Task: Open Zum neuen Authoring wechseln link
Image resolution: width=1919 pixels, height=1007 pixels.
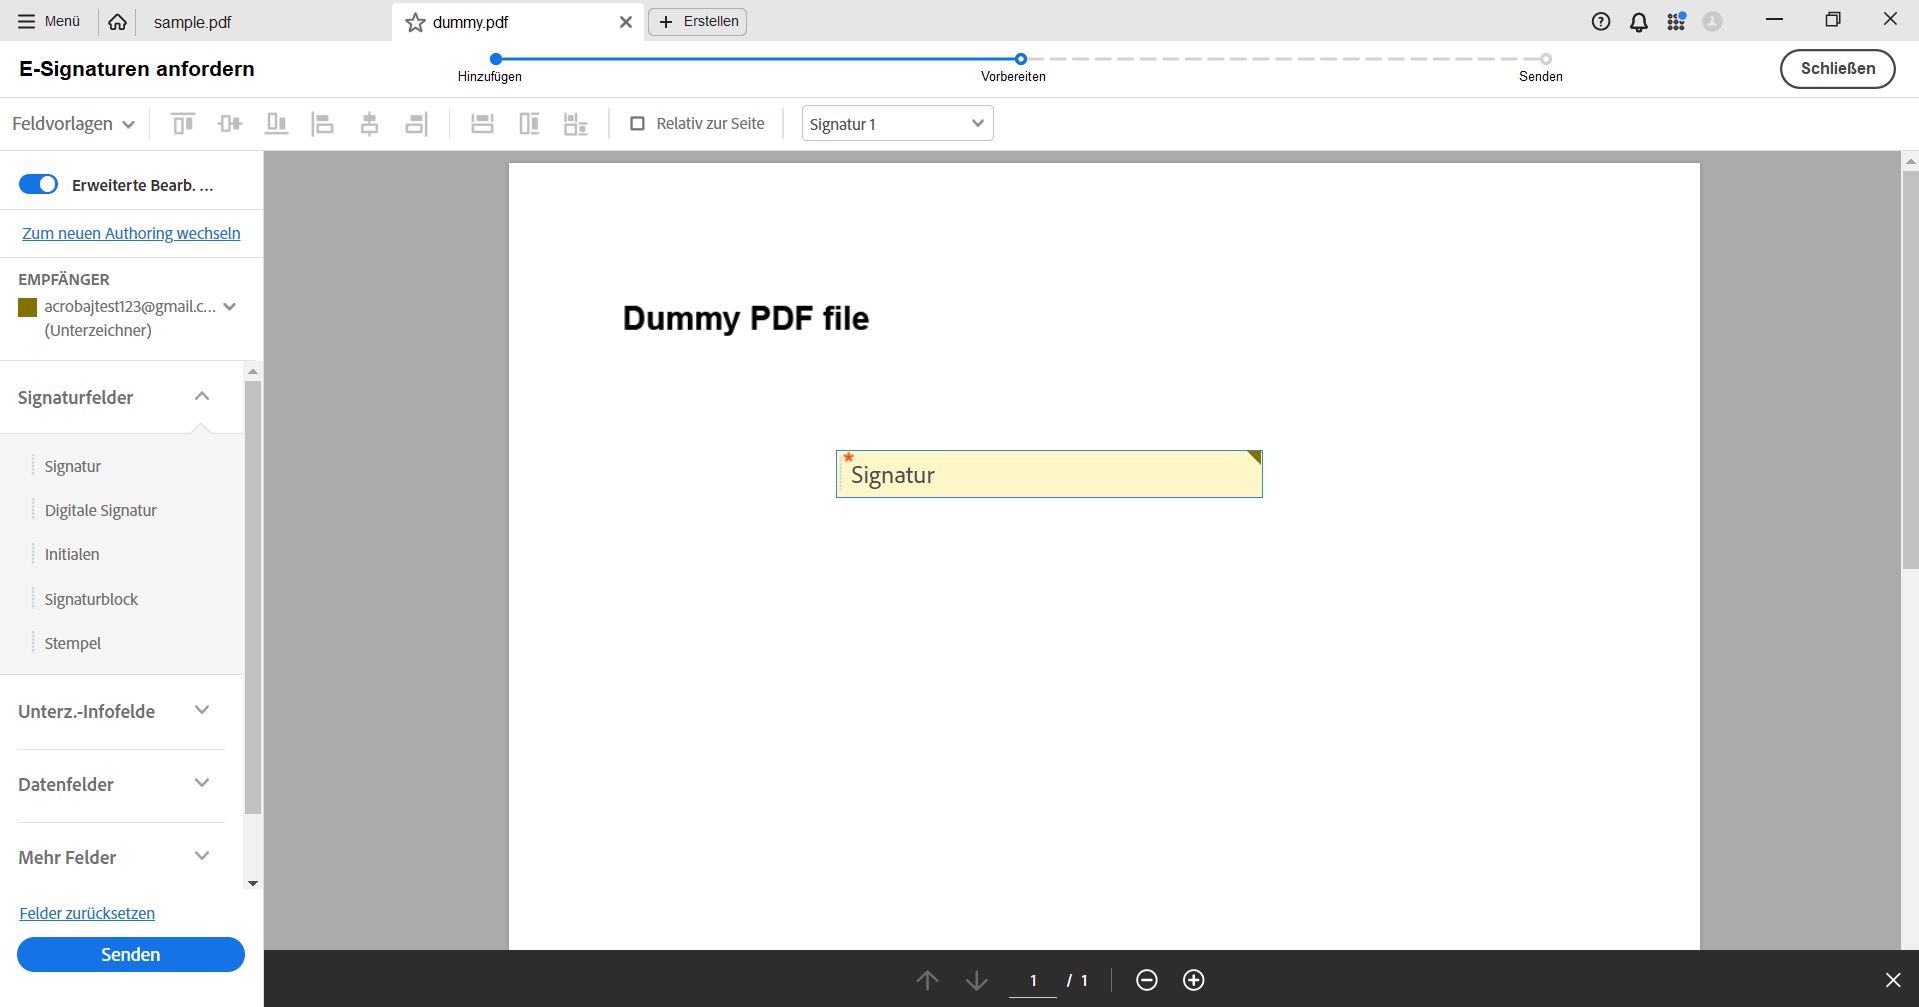Action: point(131,233)
